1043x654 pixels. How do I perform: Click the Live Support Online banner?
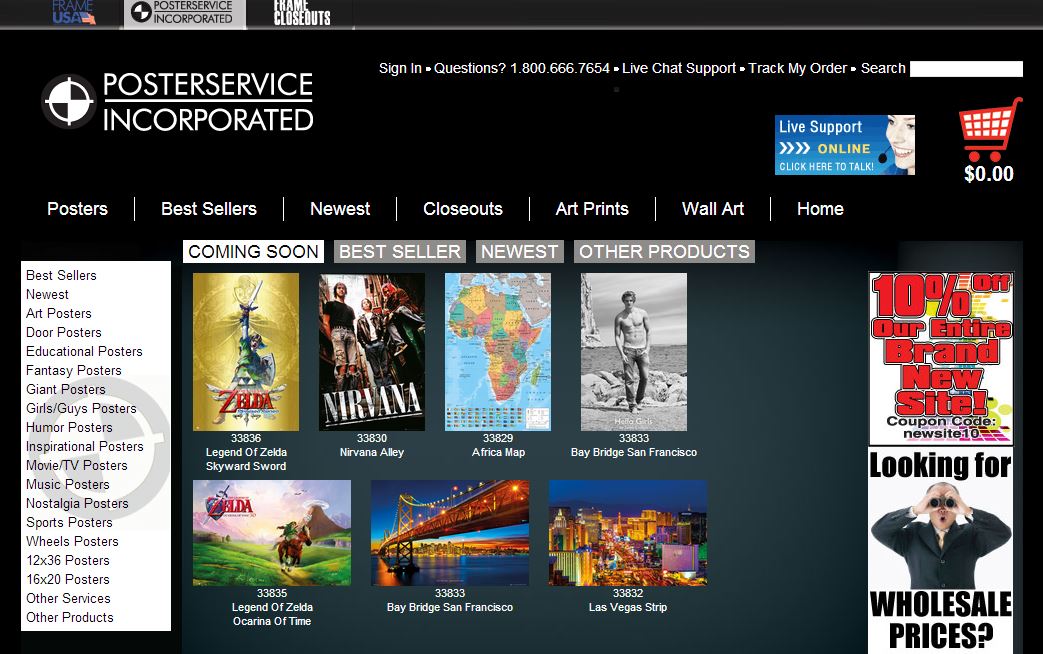[x=844, y=145]
